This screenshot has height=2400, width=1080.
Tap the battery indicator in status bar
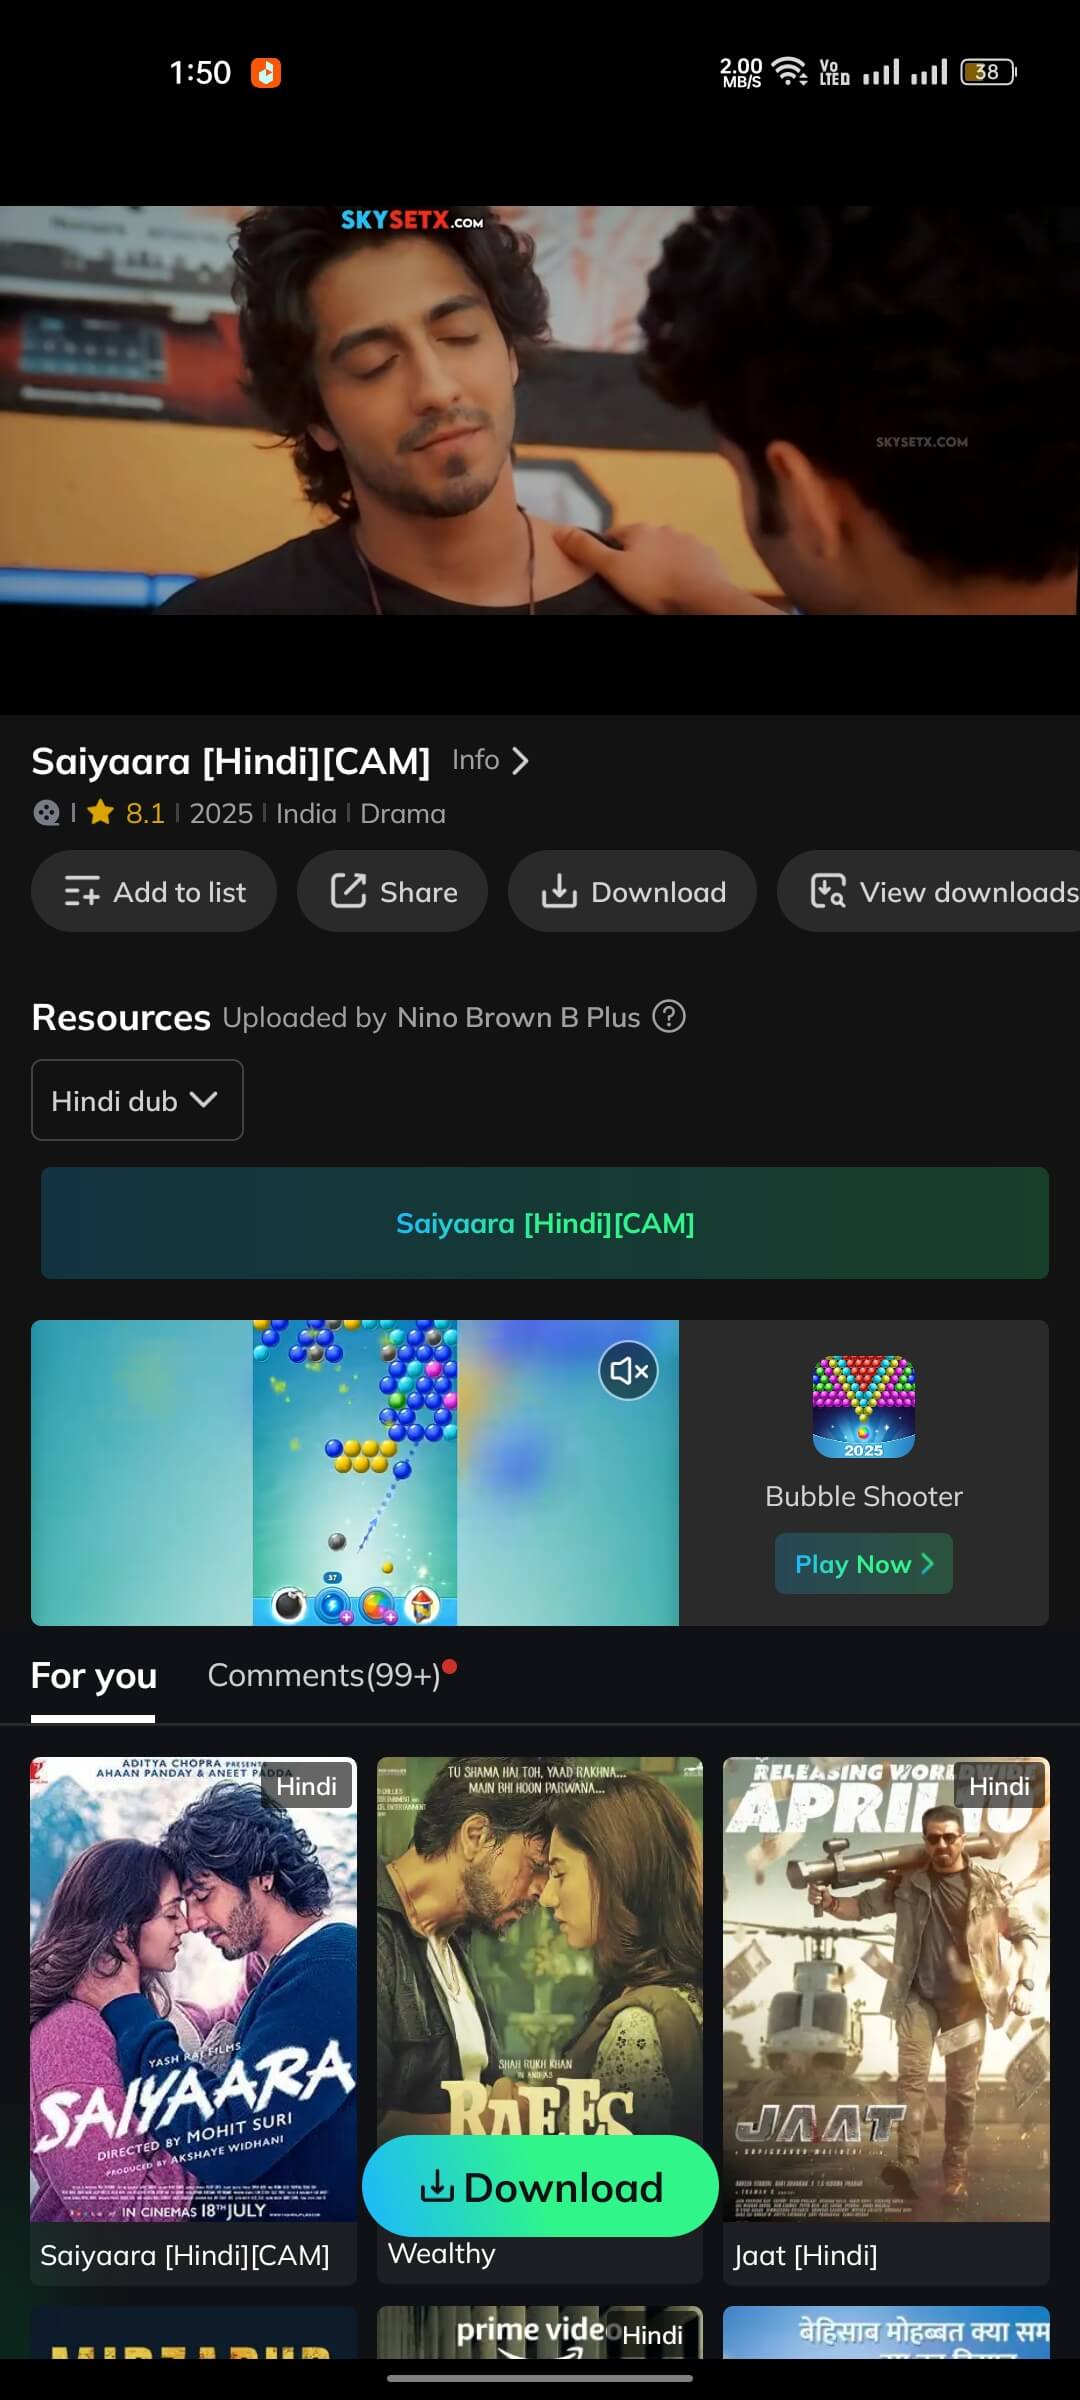coord(988,72)
